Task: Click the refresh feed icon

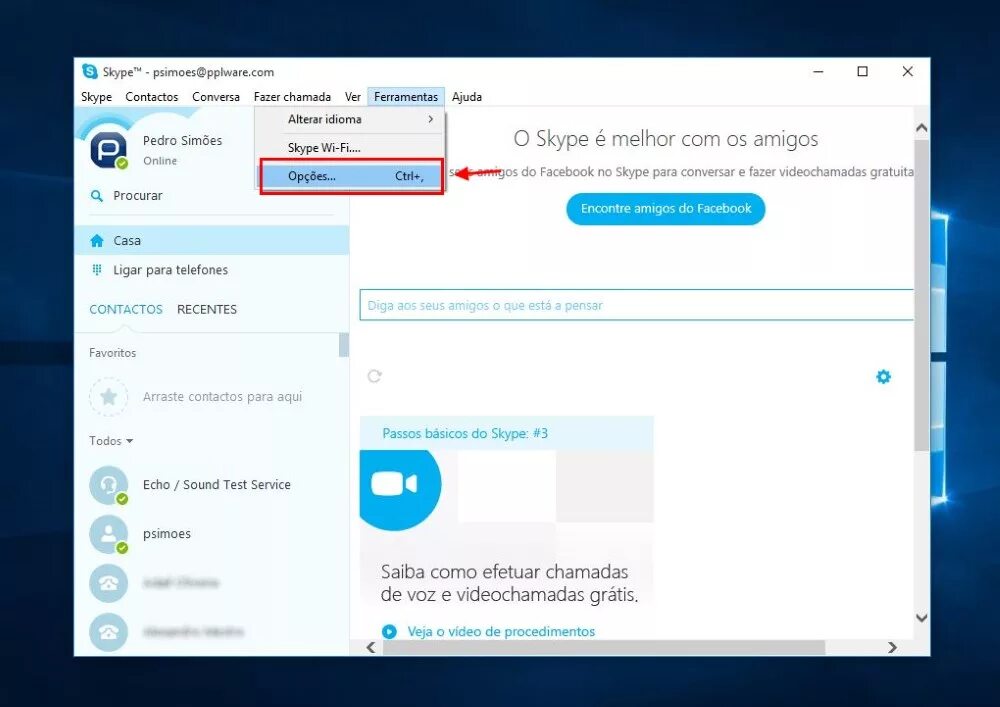Action: (374, 376)
